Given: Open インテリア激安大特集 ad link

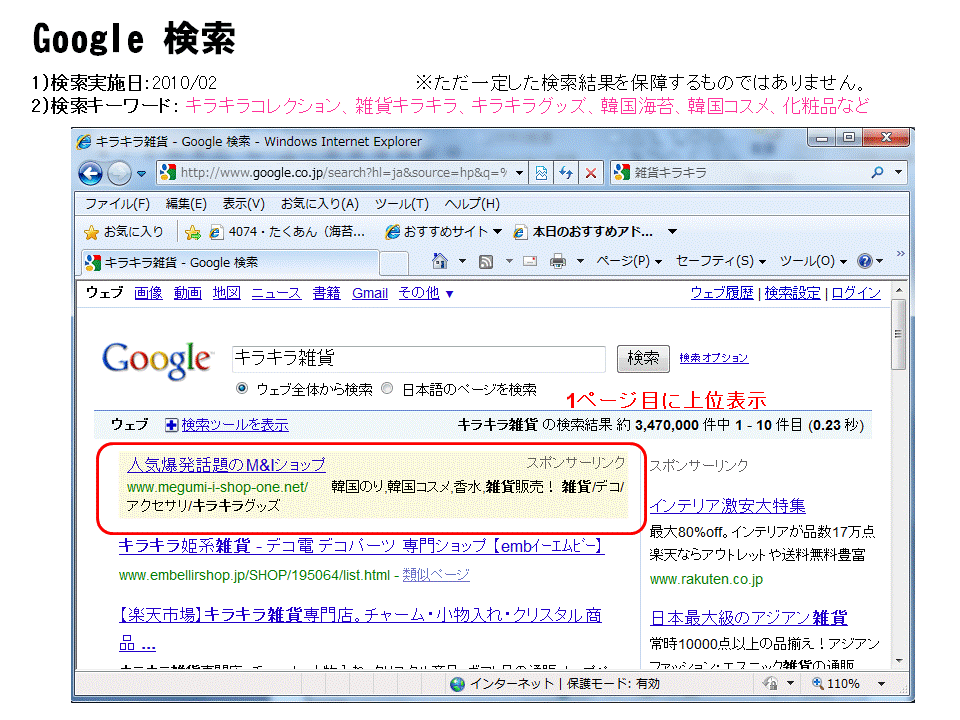Looking at the screenshot, I should [727, 506].
